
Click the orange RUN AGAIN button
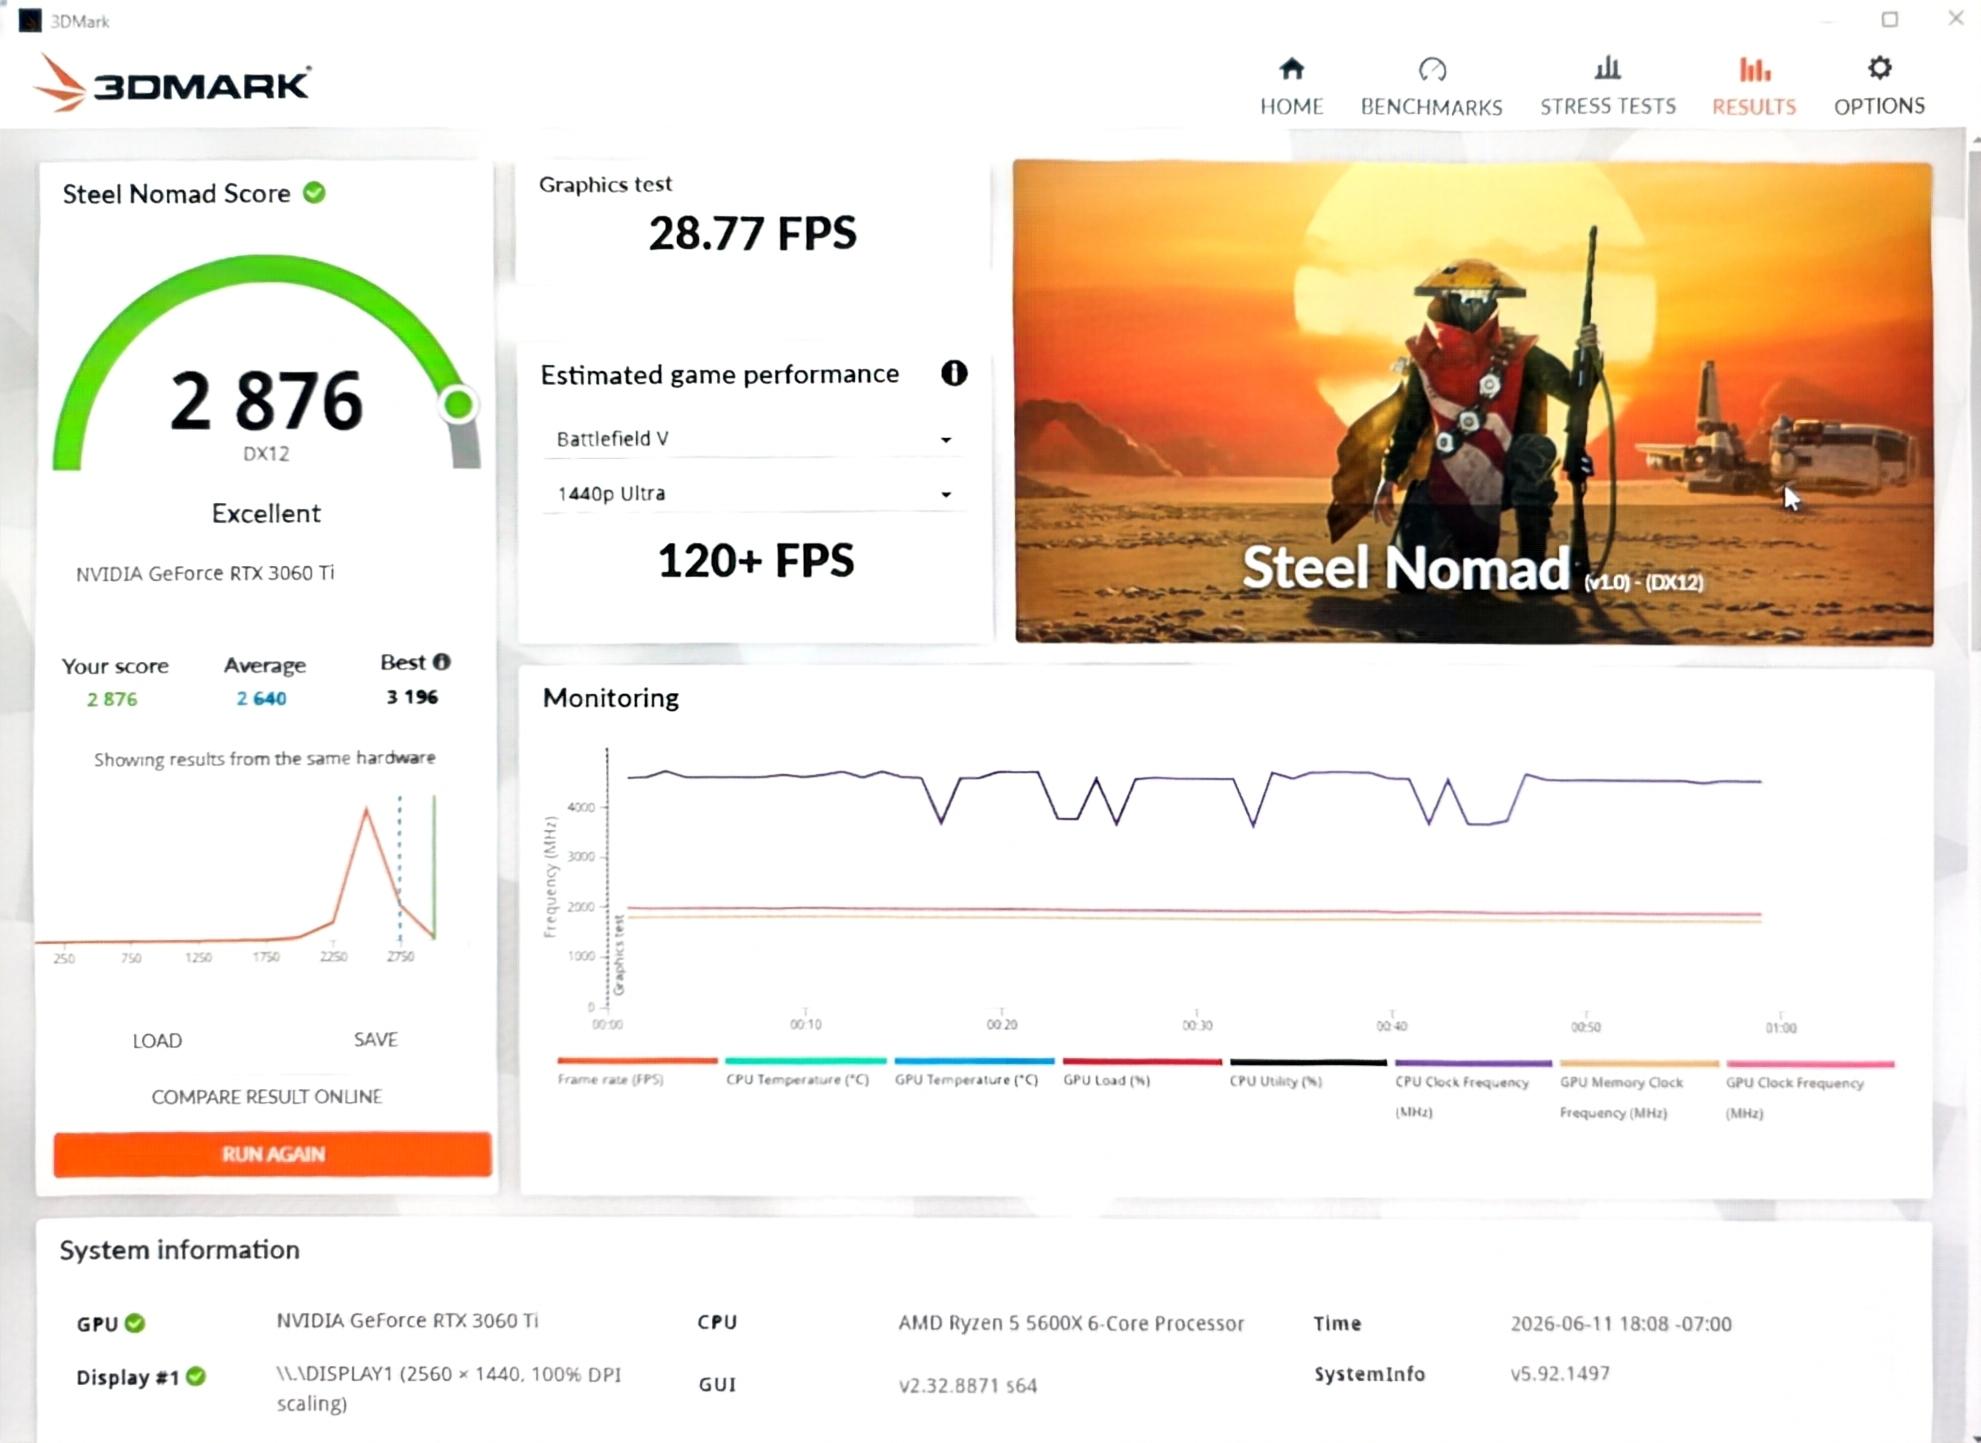(272, 1154)
